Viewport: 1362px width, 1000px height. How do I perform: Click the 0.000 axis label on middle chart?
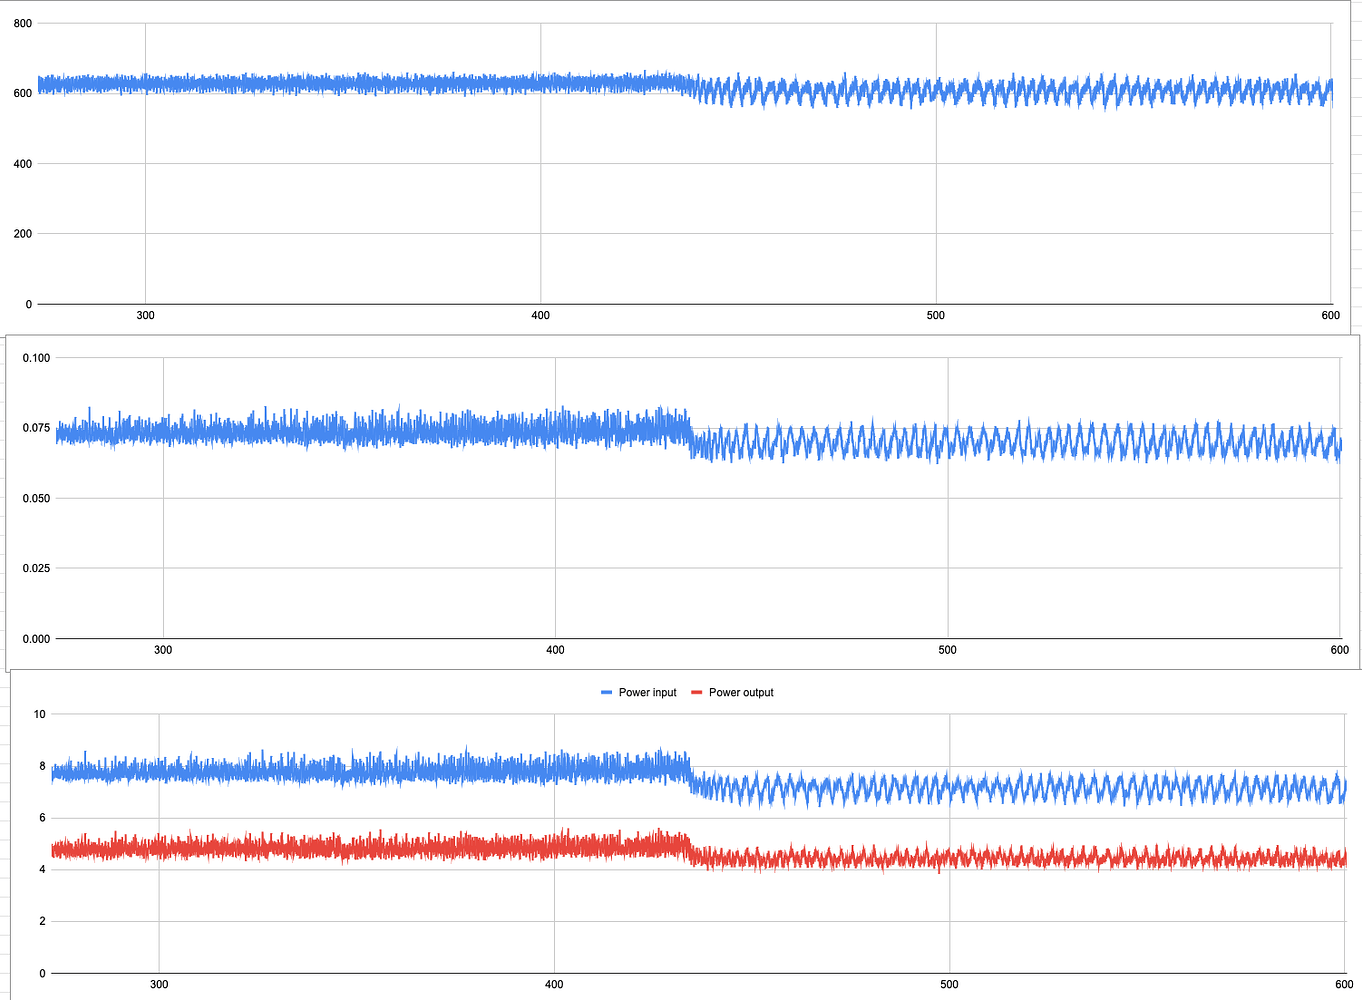pos(36,638)
